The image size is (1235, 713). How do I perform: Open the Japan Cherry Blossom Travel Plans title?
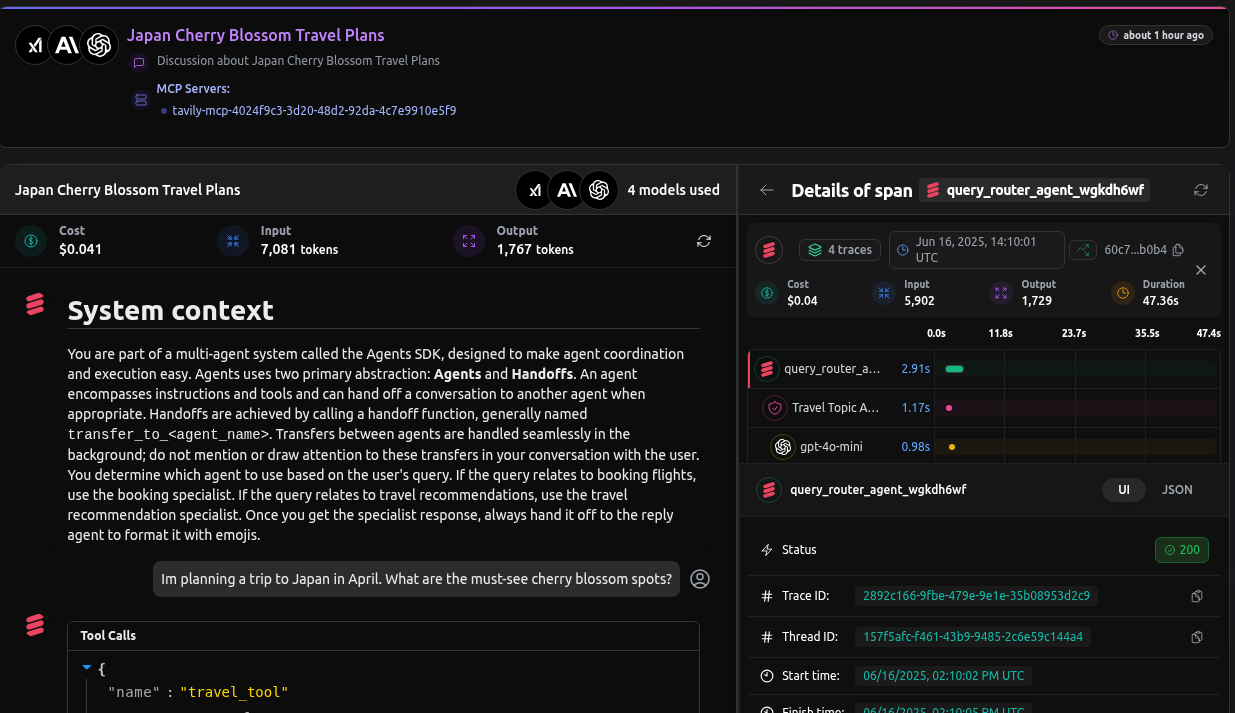pyautogui.click(x=255, y=35)
